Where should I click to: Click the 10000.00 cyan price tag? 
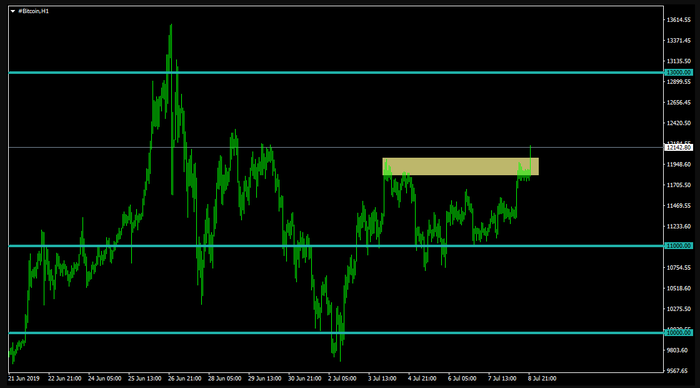click(679, 333)
